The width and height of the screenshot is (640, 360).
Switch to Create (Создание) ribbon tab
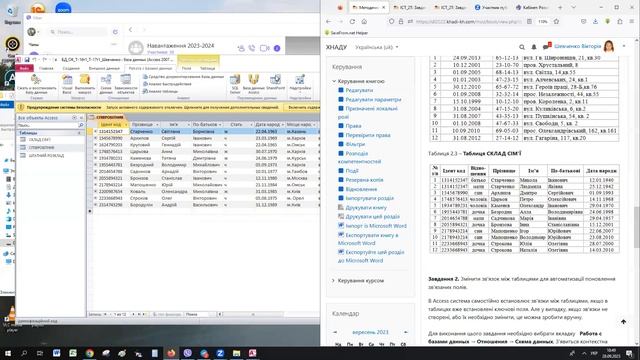71,68
